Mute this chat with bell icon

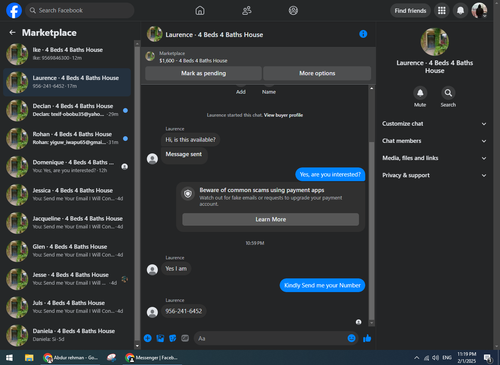tap(420, 93)
